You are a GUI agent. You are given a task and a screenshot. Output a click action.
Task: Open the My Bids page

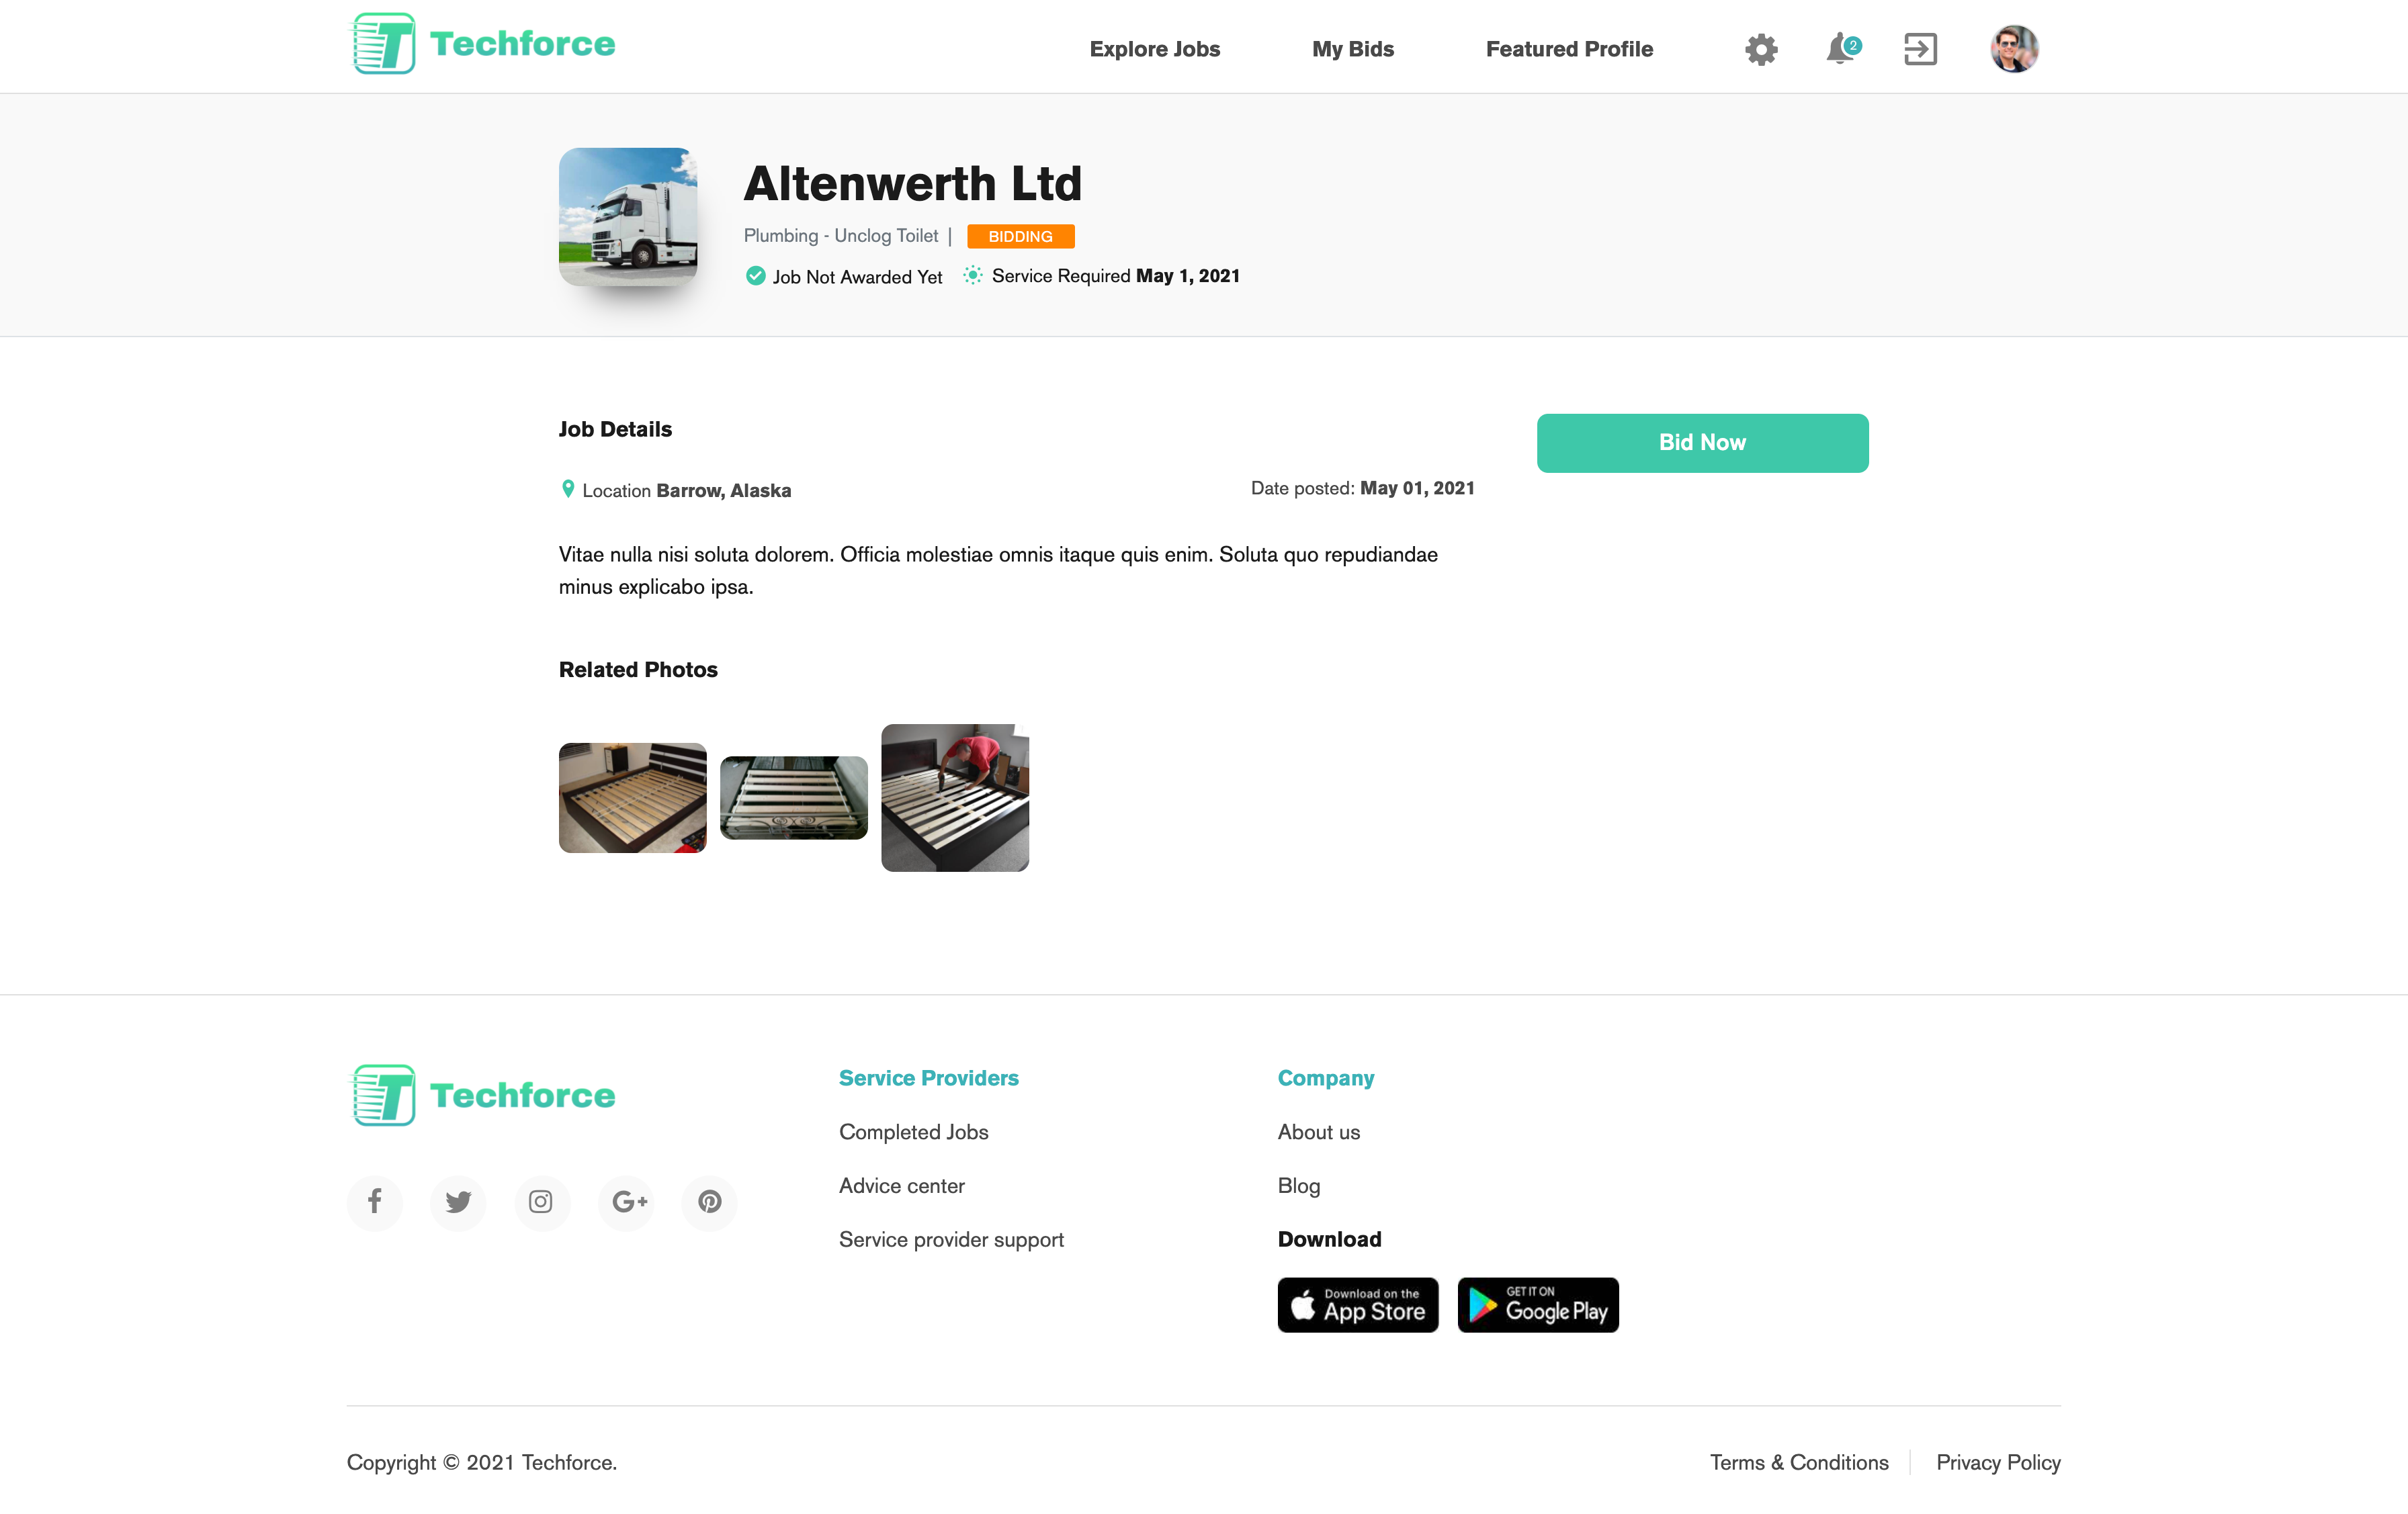tap(1352, 49)
